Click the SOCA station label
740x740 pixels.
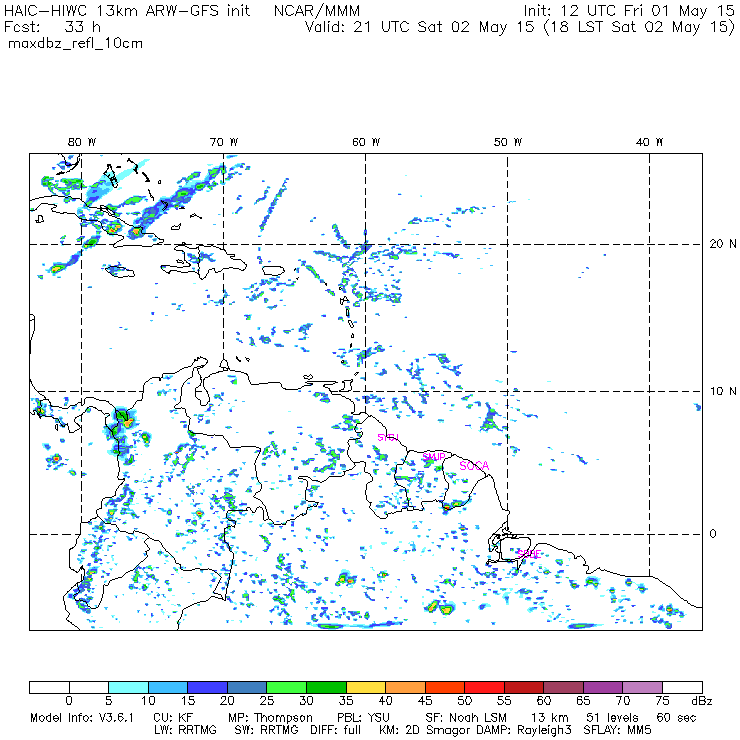(474, 466)
